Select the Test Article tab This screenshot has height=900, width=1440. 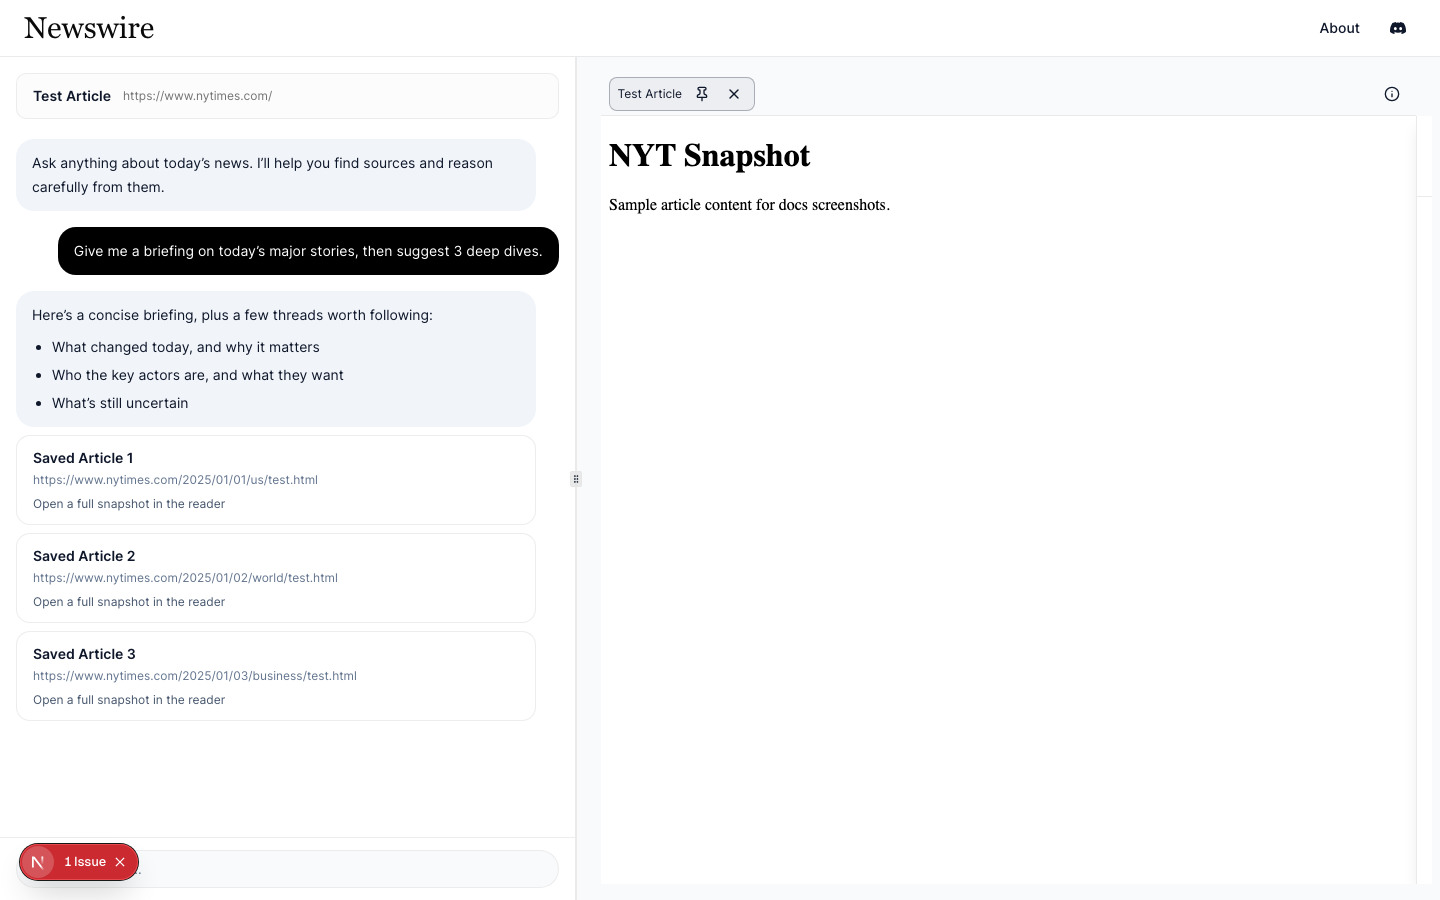(650, 93)
